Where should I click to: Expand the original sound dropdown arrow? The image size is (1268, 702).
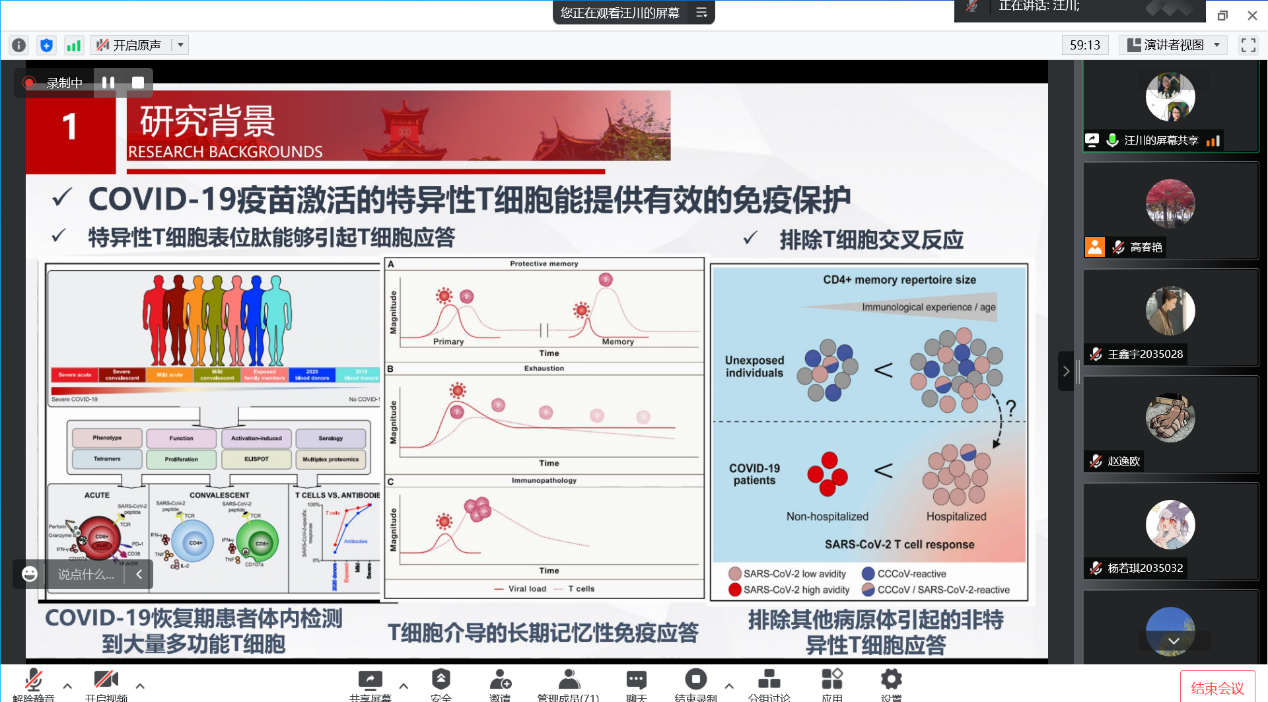pos(180,45)
